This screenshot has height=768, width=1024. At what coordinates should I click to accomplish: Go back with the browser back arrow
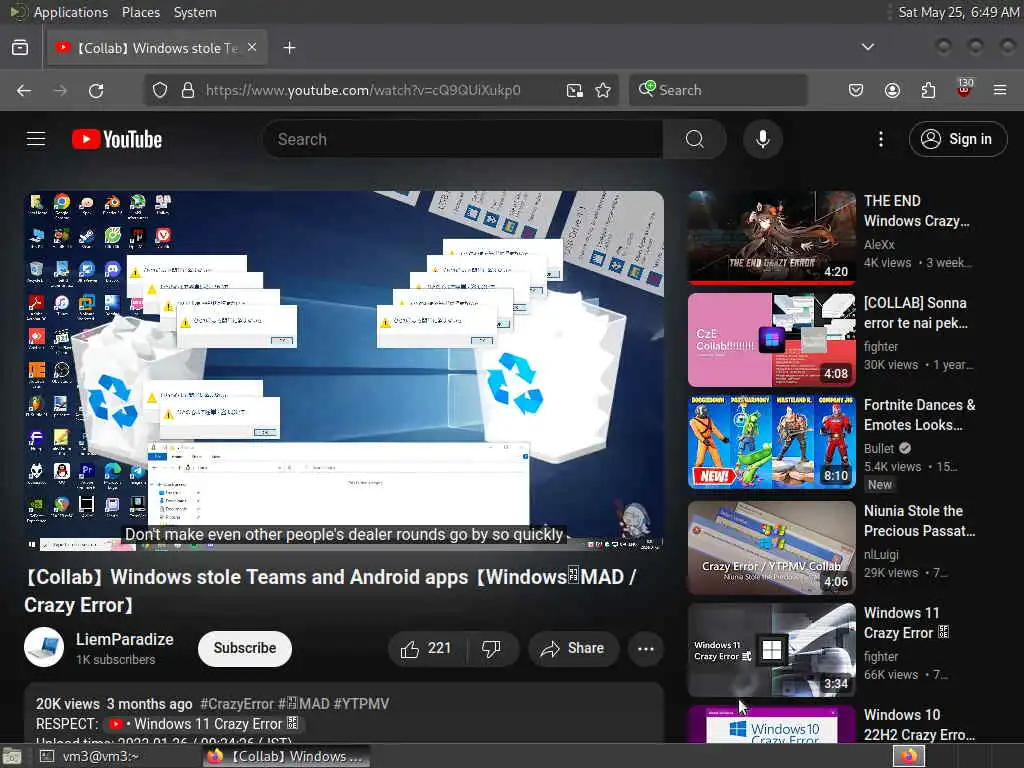point(24,91)
